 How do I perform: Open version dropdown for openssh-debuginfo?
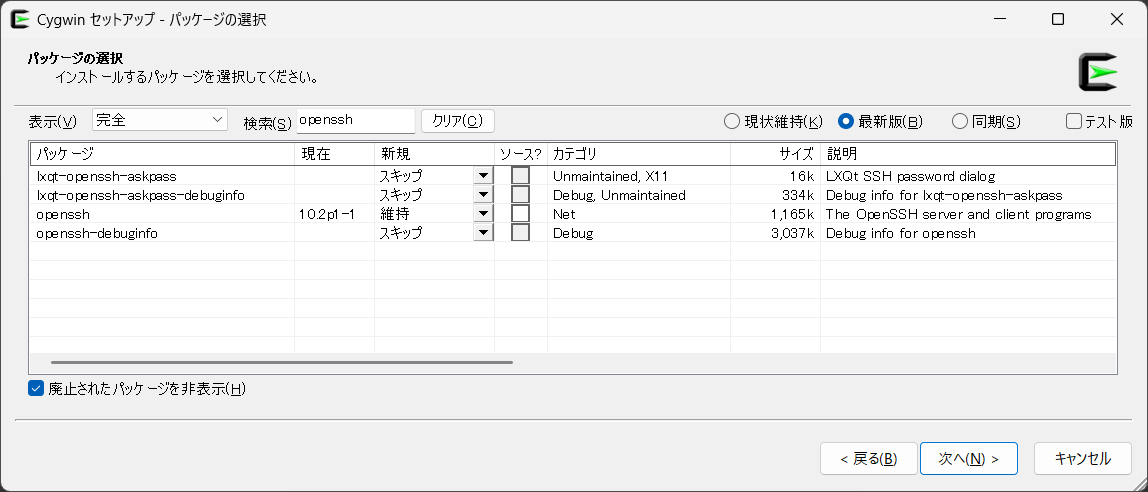click(483, 233)
